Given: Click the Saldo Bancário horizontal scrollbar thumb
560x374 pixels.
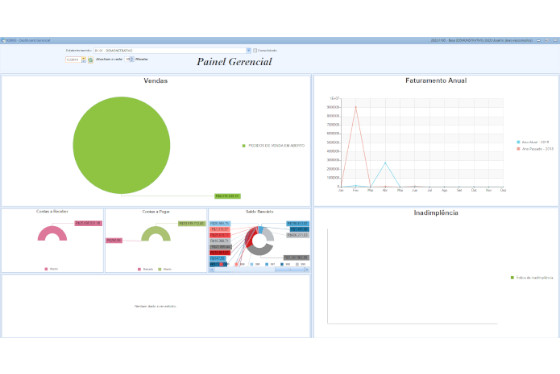Looking at the screenshot, I should 289,270.
